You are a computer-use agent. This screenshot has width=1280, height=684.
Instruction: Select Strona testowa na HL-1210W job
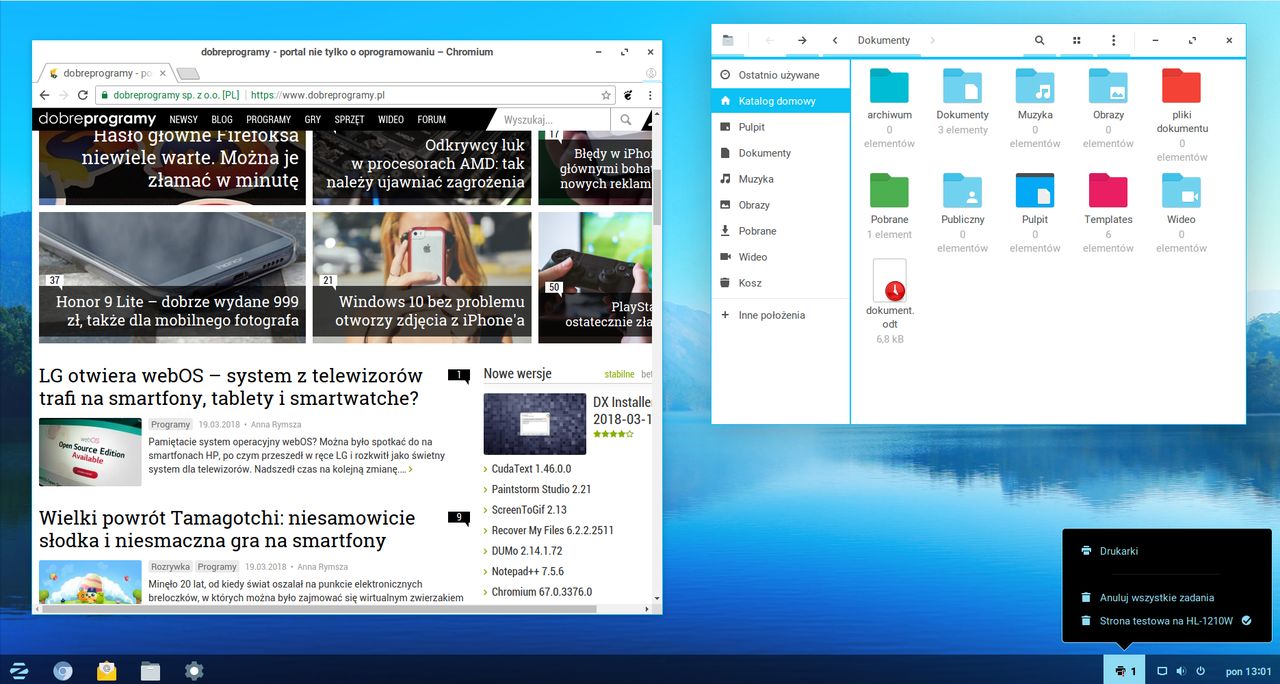1166,621
